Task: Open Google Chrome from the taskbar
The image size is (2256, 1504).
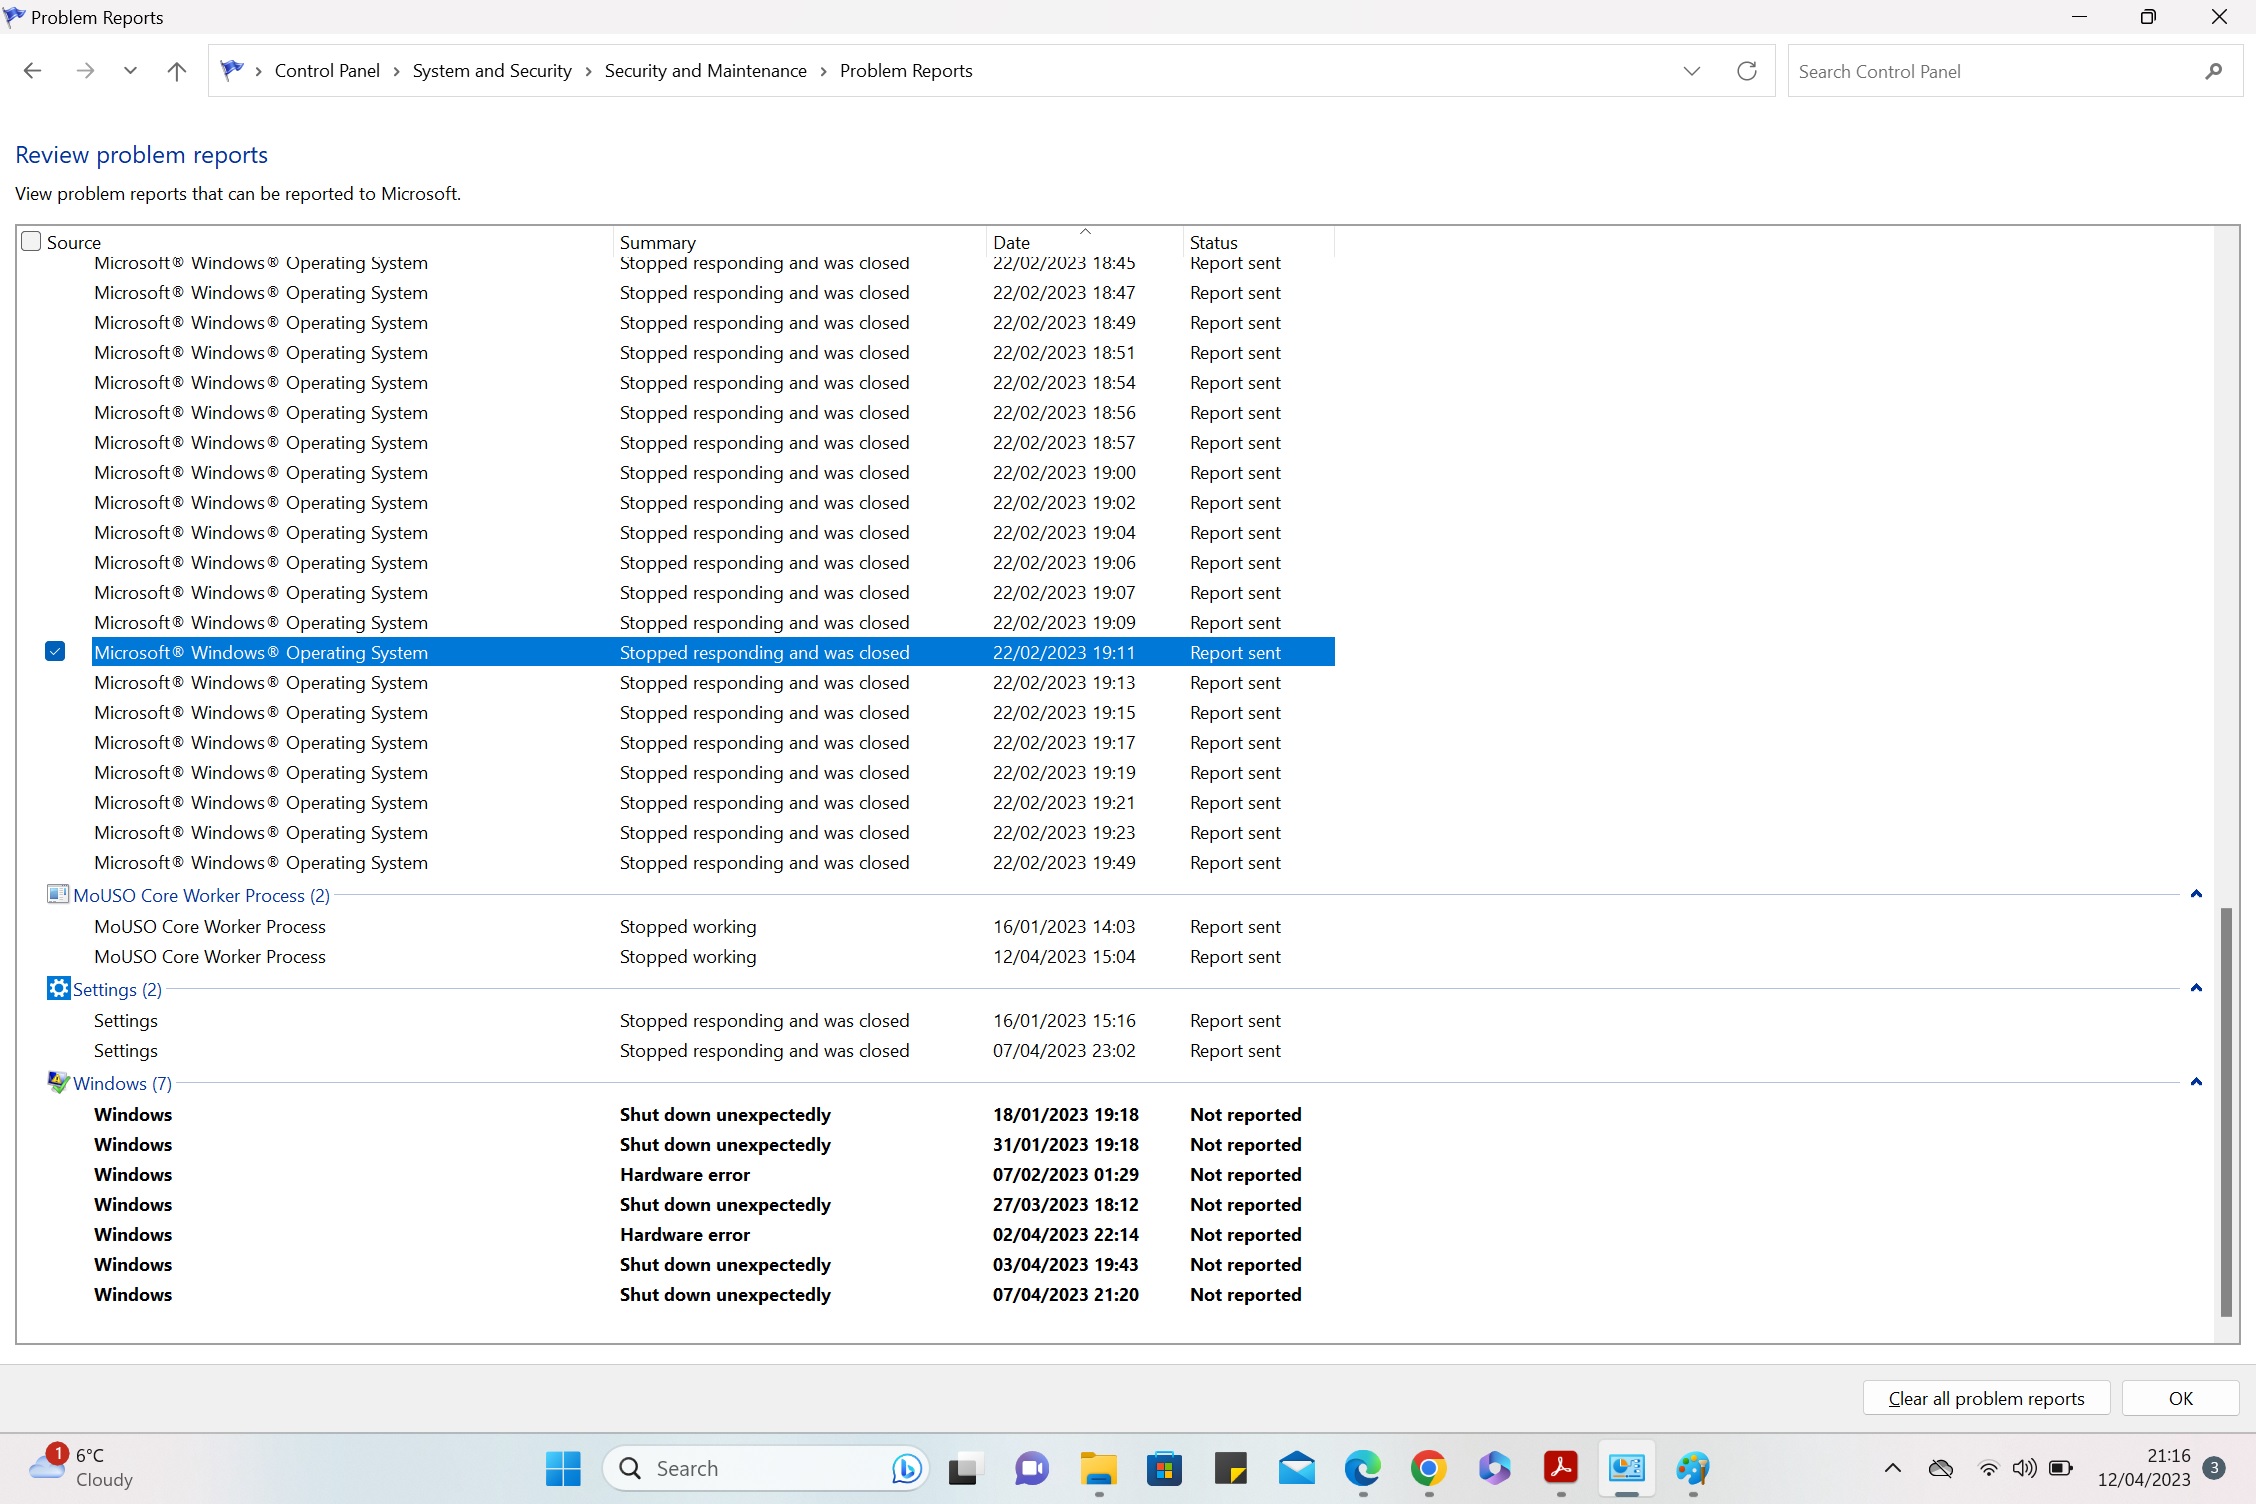Action: tap(1429, 1468)
